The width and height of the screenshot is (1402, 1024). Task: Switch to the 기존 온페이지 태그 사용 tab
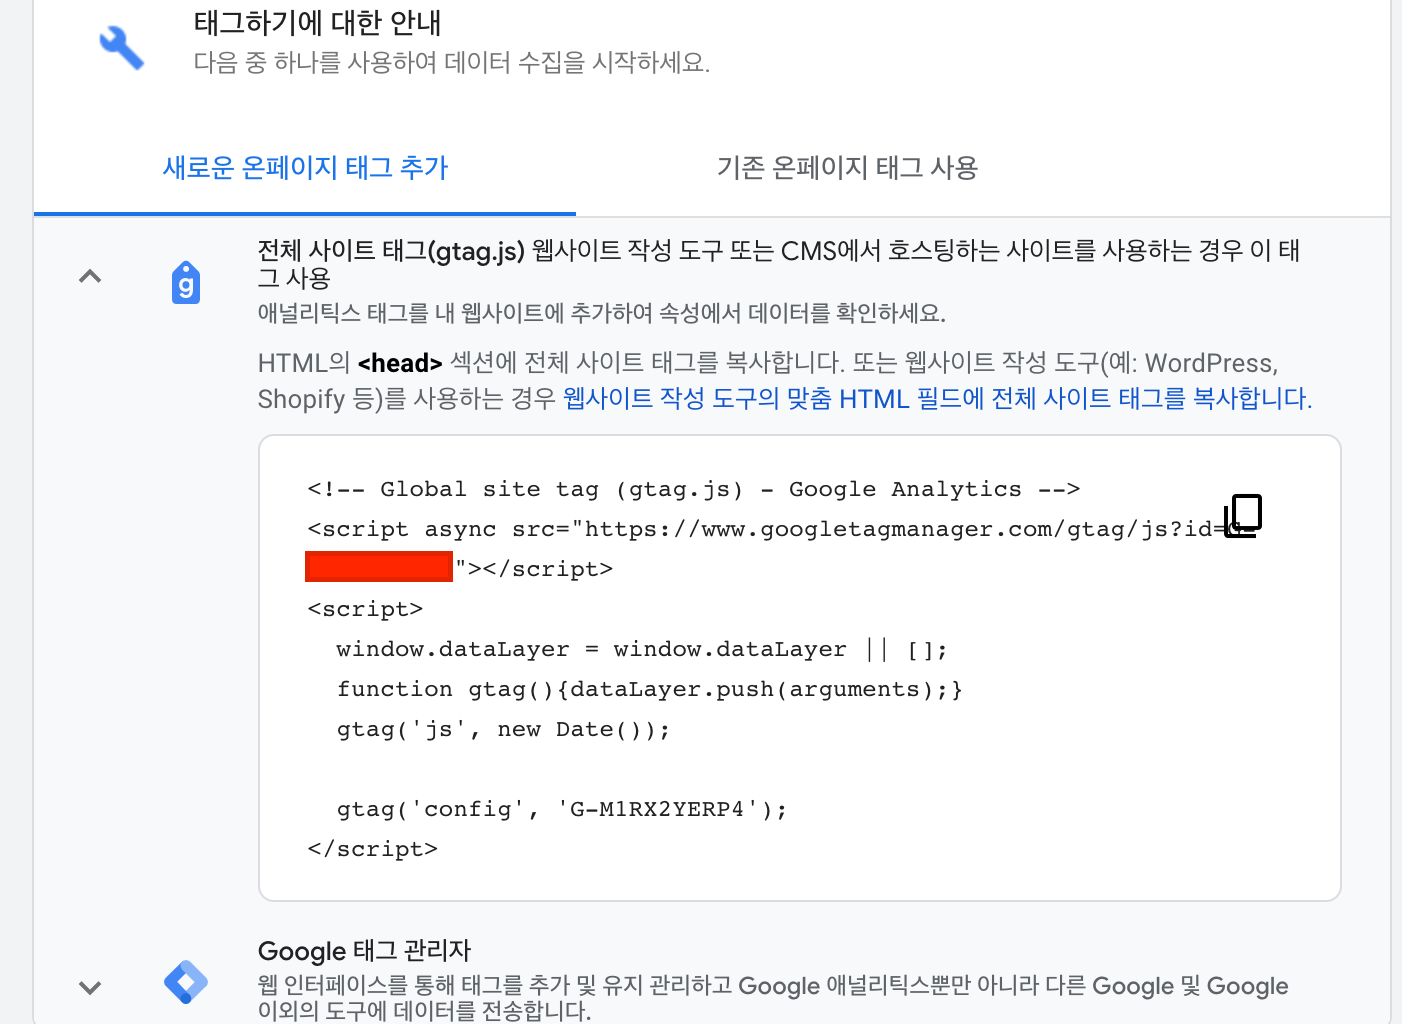[x=847, y=168]
